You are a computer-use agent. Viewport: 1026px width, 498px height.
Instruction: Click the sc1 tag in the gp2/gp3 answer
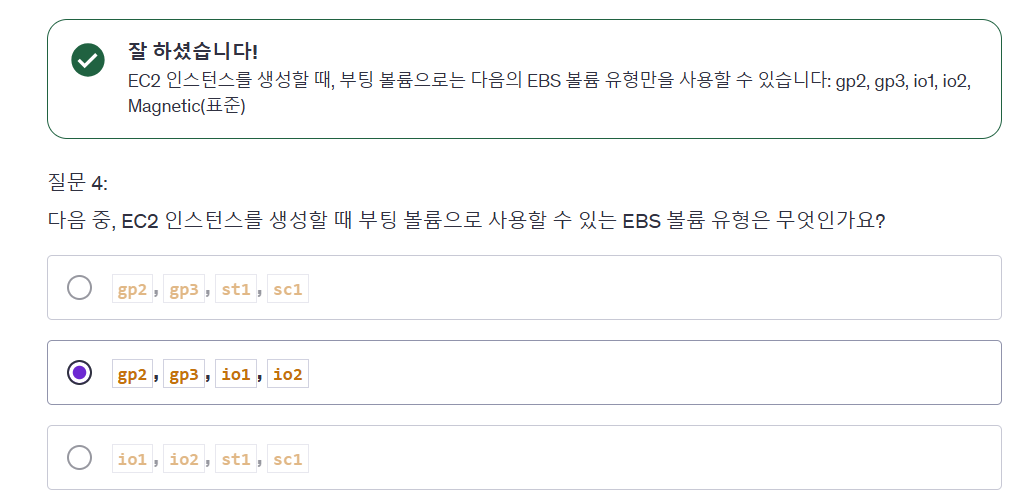[288, 289]
